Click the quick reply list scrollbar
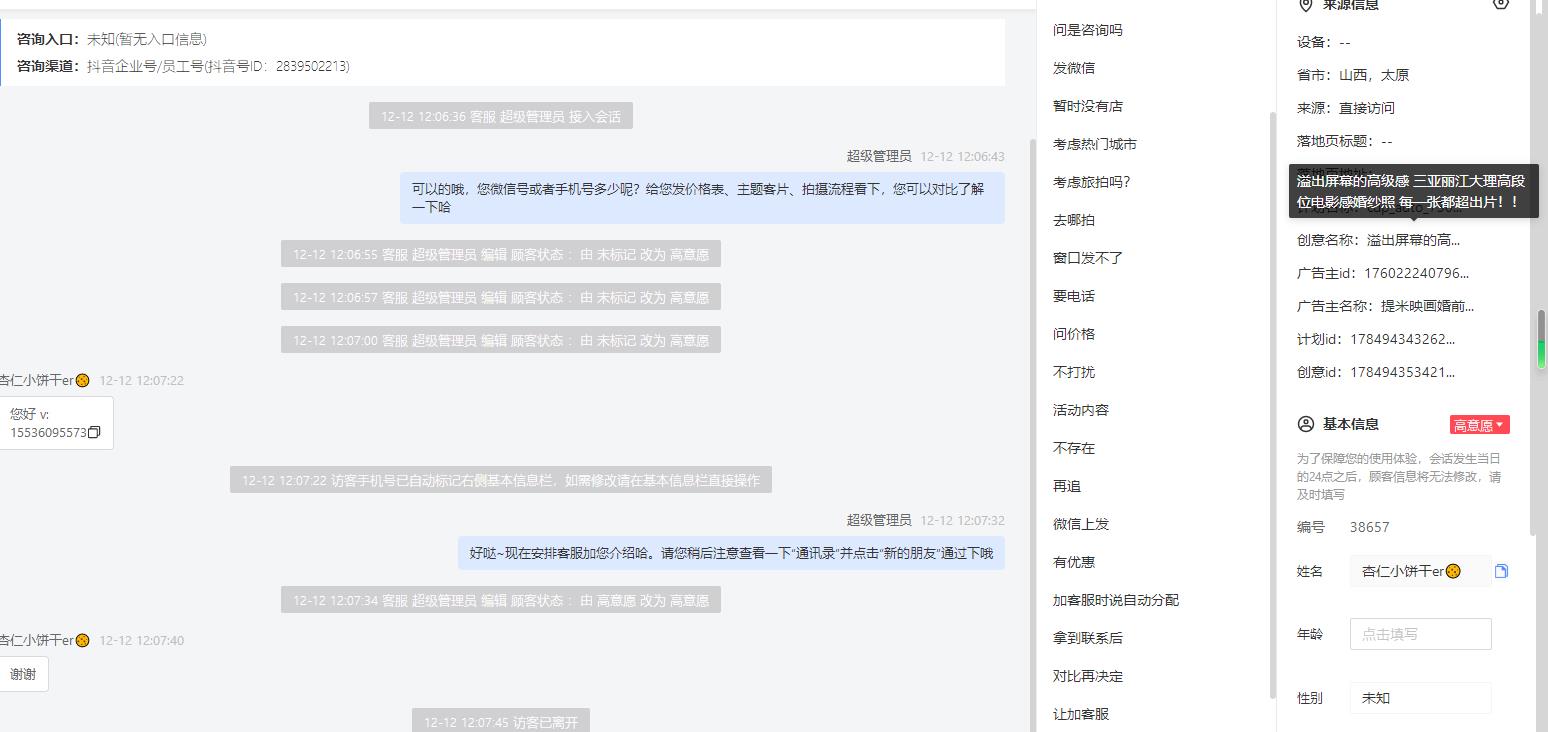Image resolution: width=1548 pixels, height=732 pixels. coord(1273,405)
